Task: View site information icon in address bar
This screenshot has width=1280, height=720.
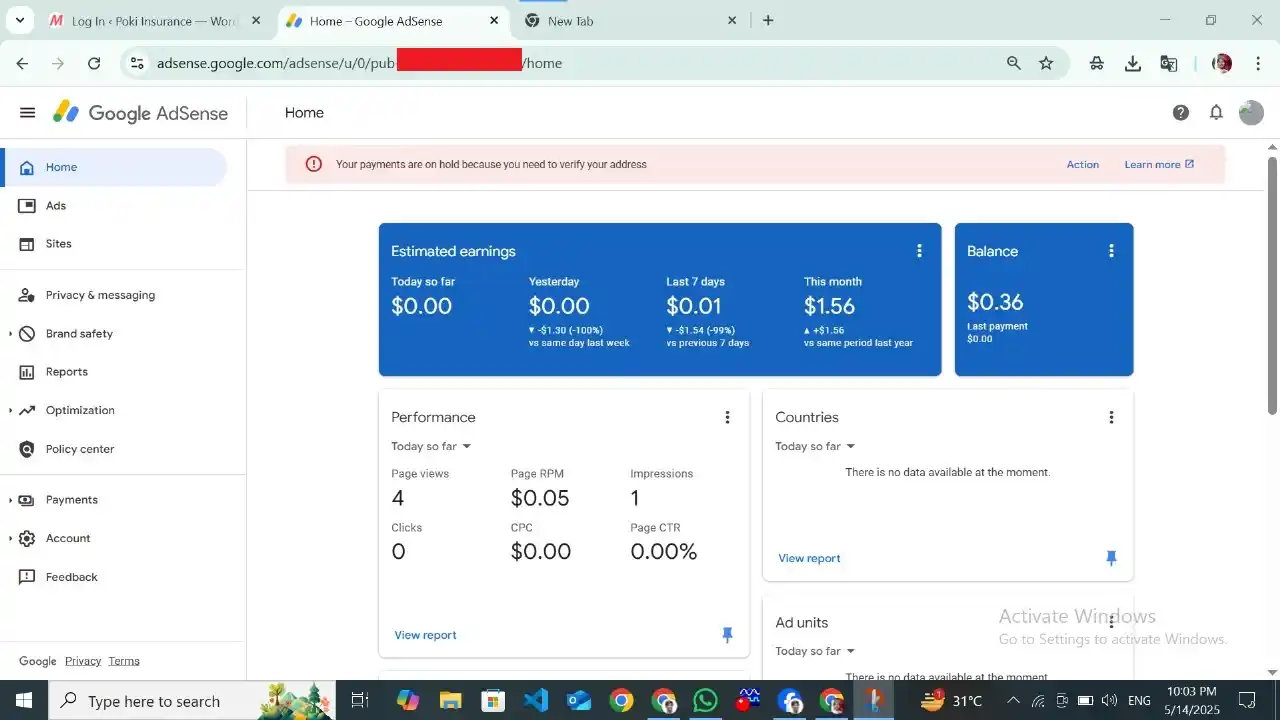Action: pyautogui.click(x=138, y=63)
